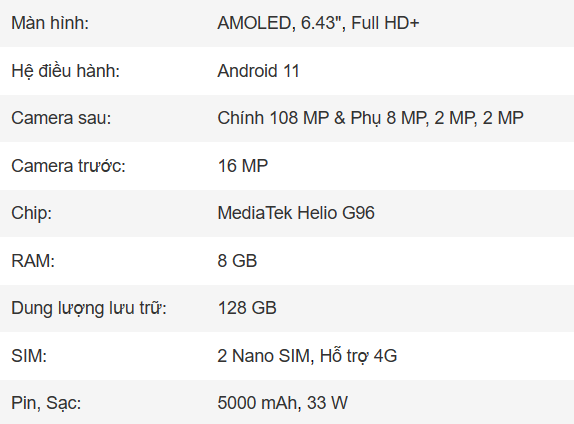The width and height of the screenshot is (574, 424).
Task: Click the "Màn hình:" label
Action: pyautogui.click(x=50, y=23)
